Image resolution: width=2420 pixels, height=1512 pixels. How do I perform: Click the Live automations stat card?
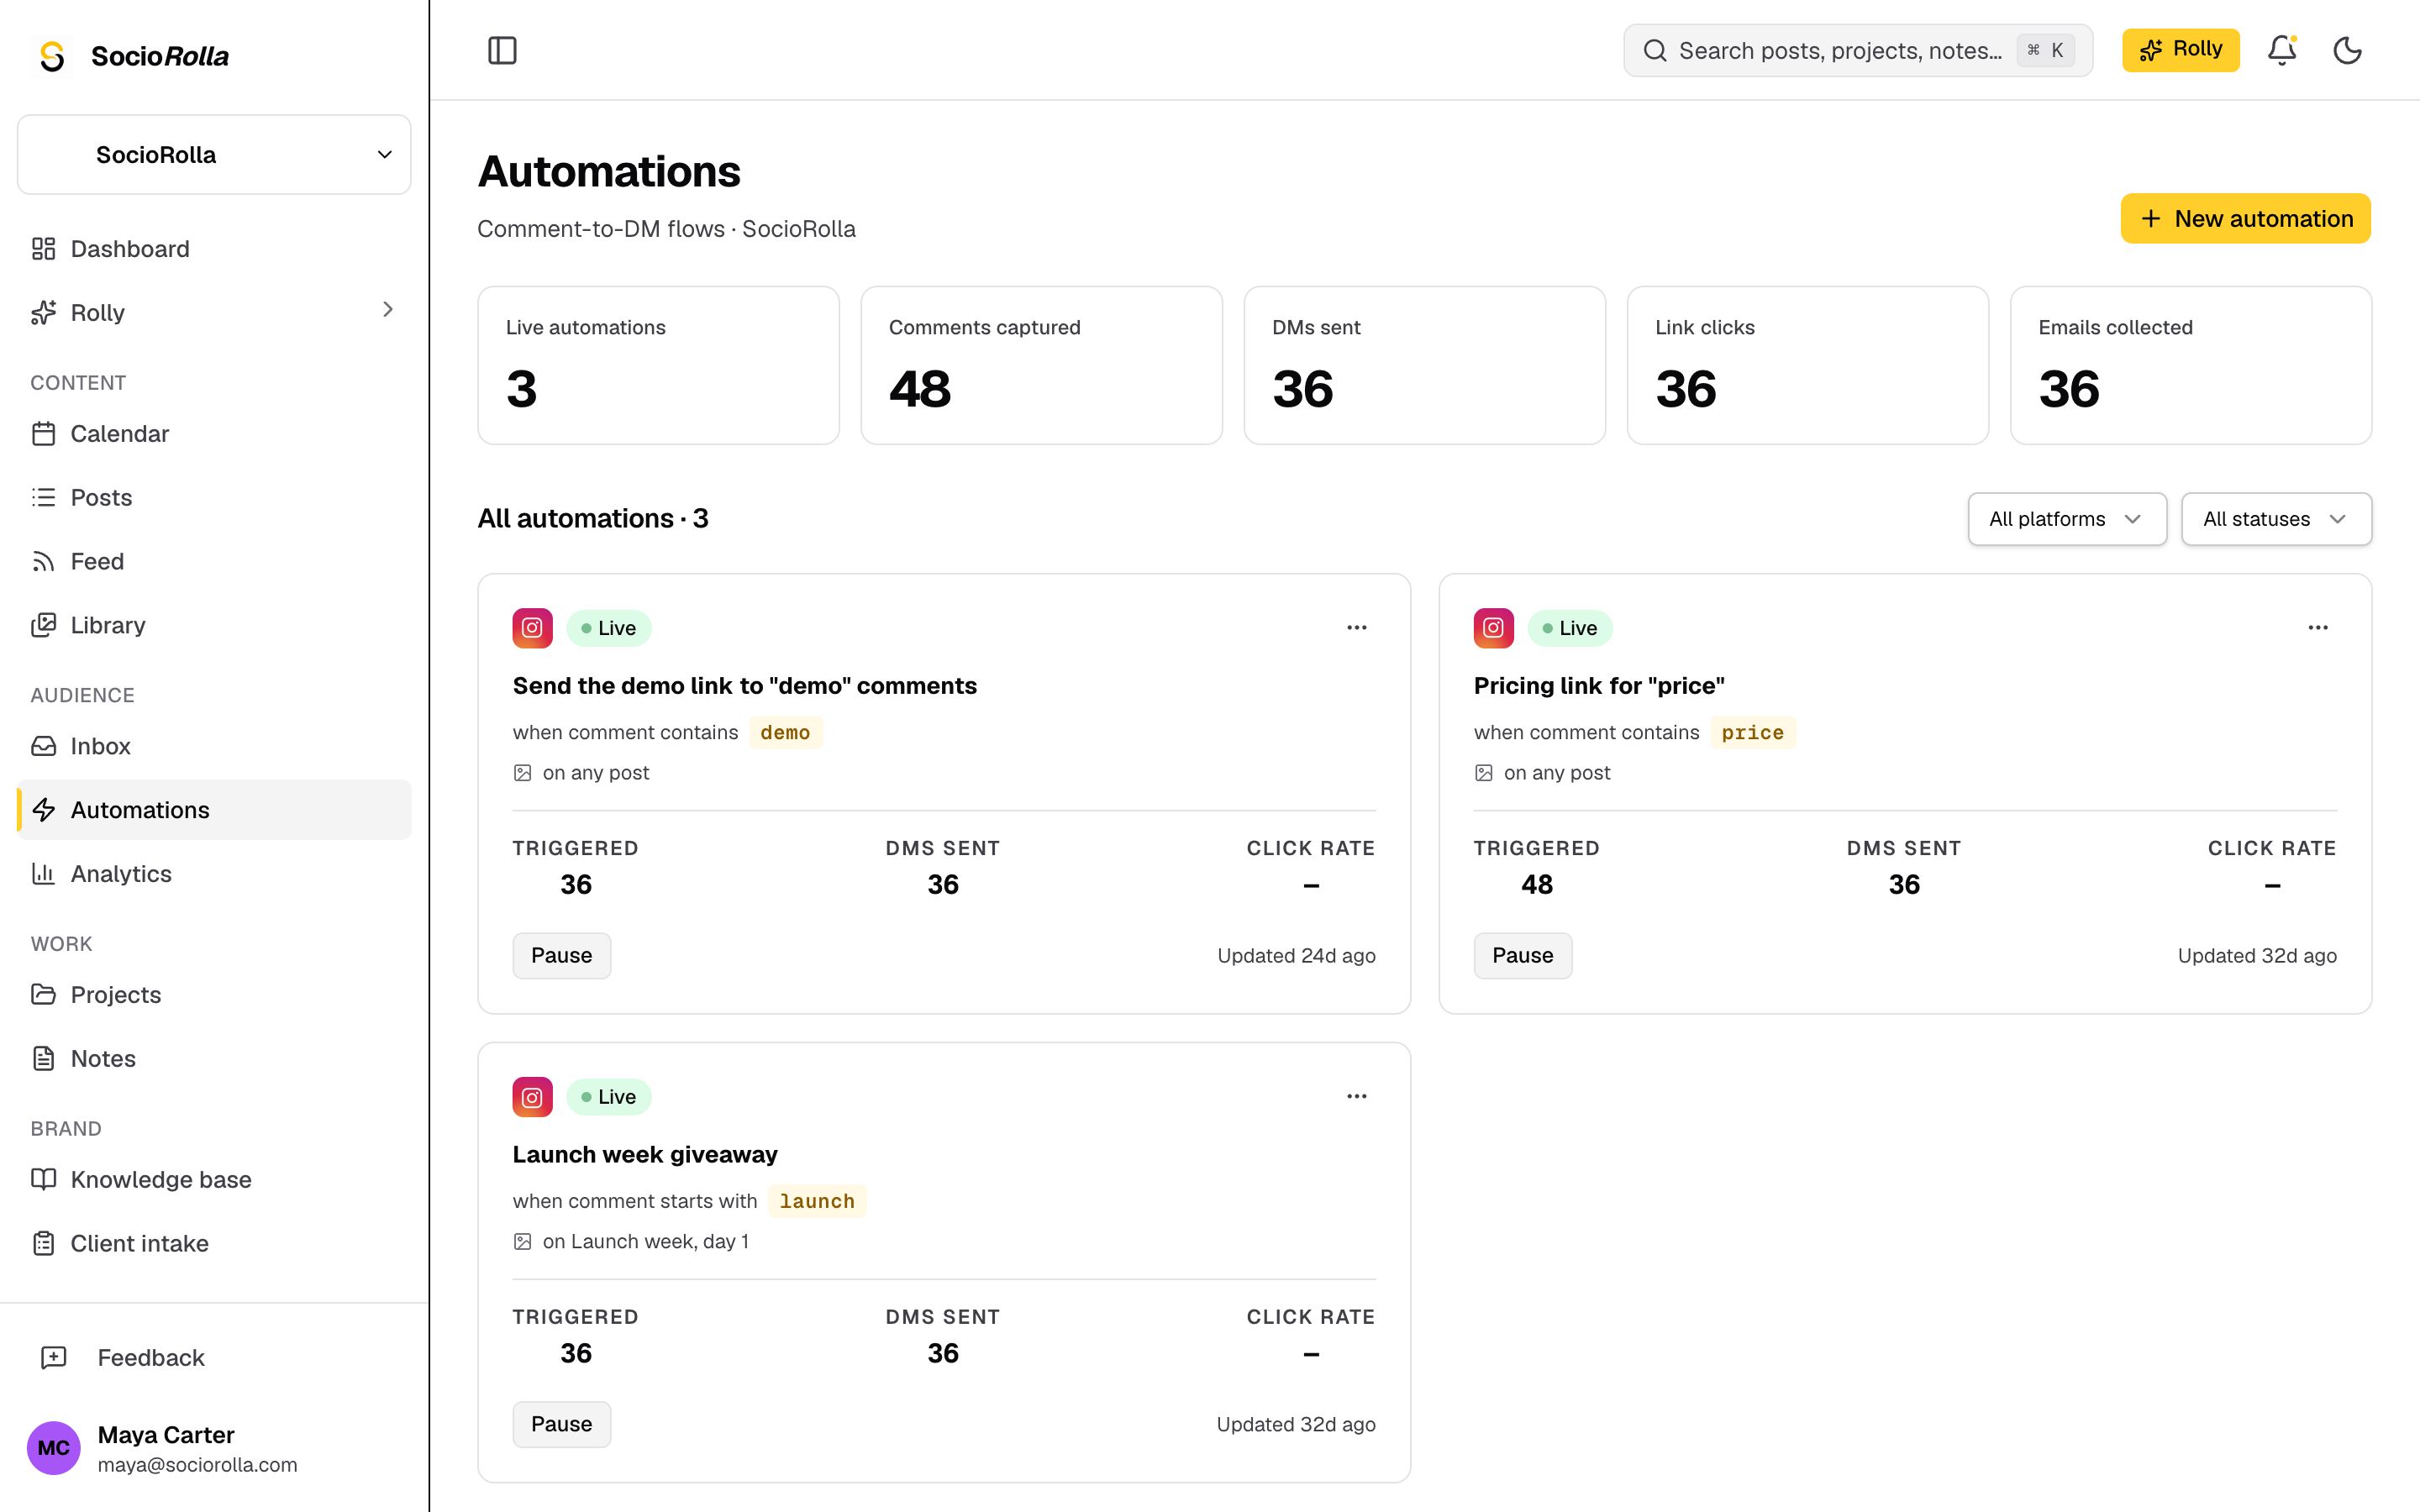click(658, 366)
